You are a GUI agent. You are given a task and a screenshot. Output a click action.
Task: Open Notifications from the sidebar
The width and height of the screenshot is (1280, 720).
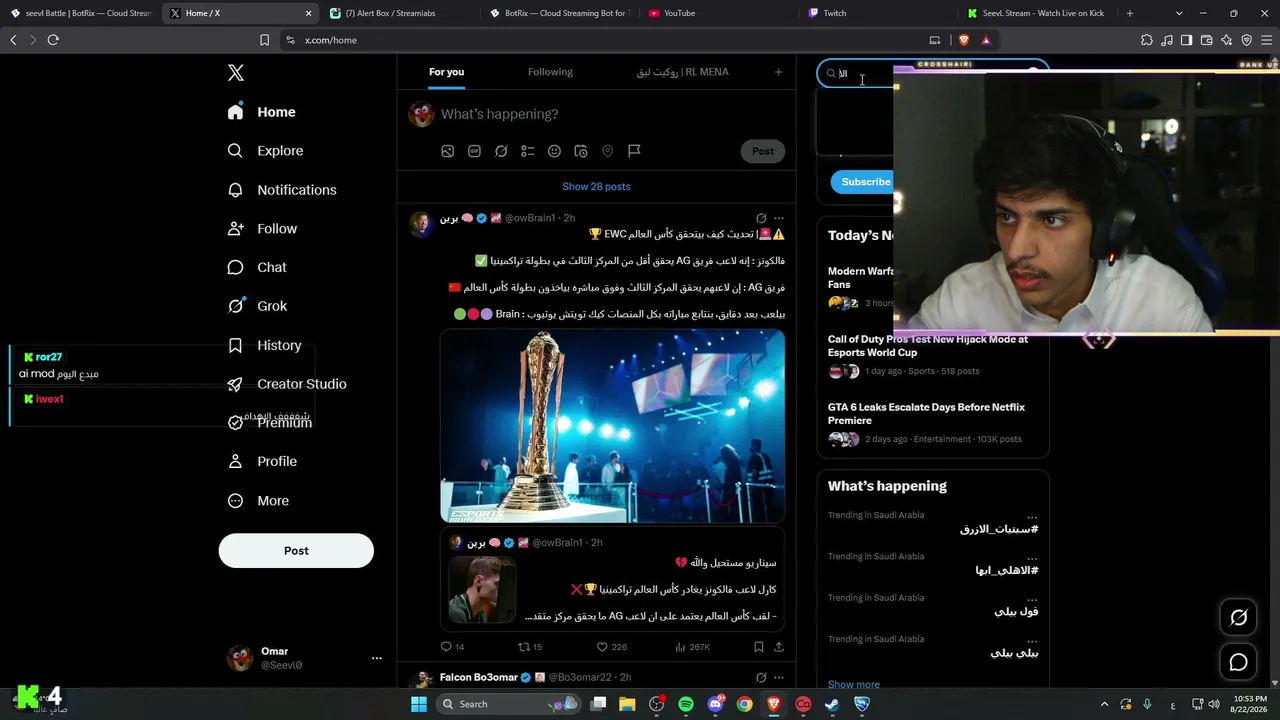click(x=282, y=190)
